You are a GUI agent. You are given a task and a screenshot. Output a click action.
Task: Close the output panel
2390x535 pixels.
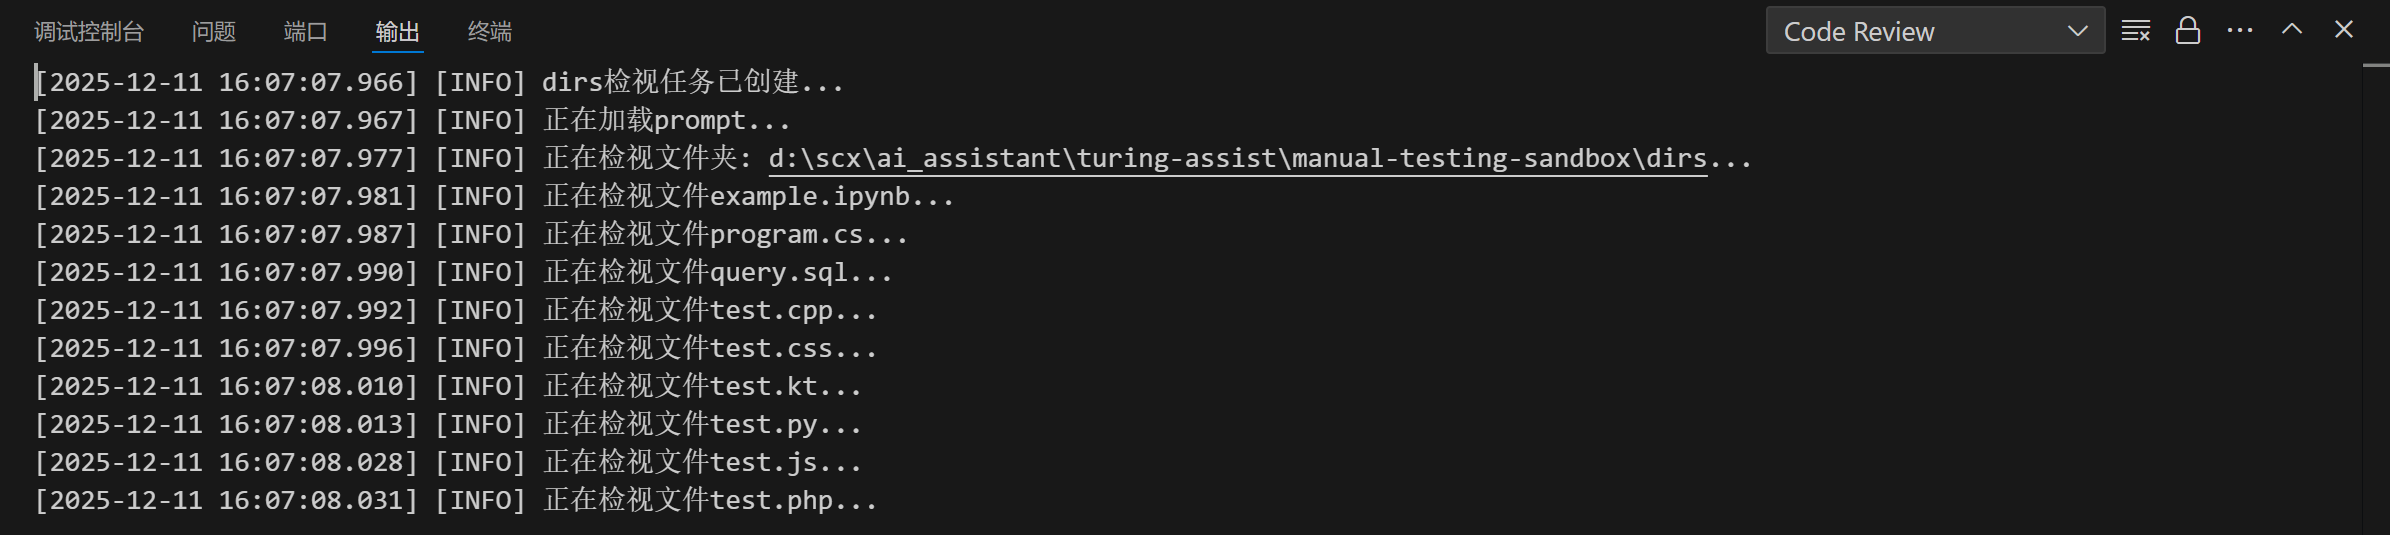[2343, 30]
